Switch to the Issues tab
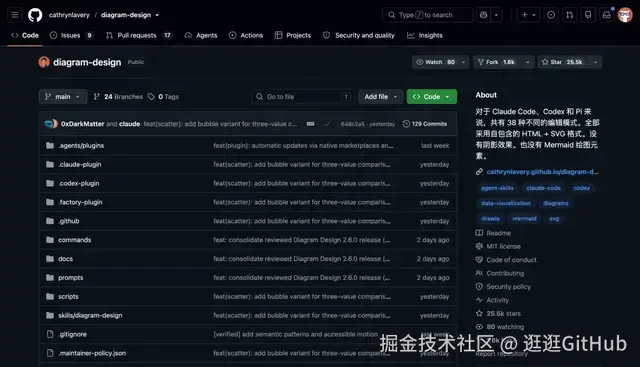640x367 pixels. (x=71, y=36)
